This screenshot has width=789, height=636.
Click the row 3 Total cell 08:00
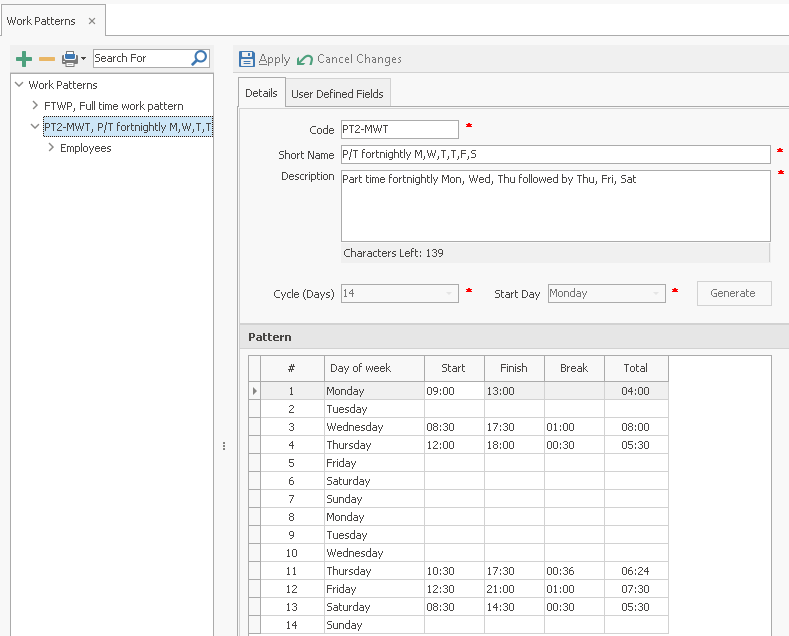coord(637,427)
